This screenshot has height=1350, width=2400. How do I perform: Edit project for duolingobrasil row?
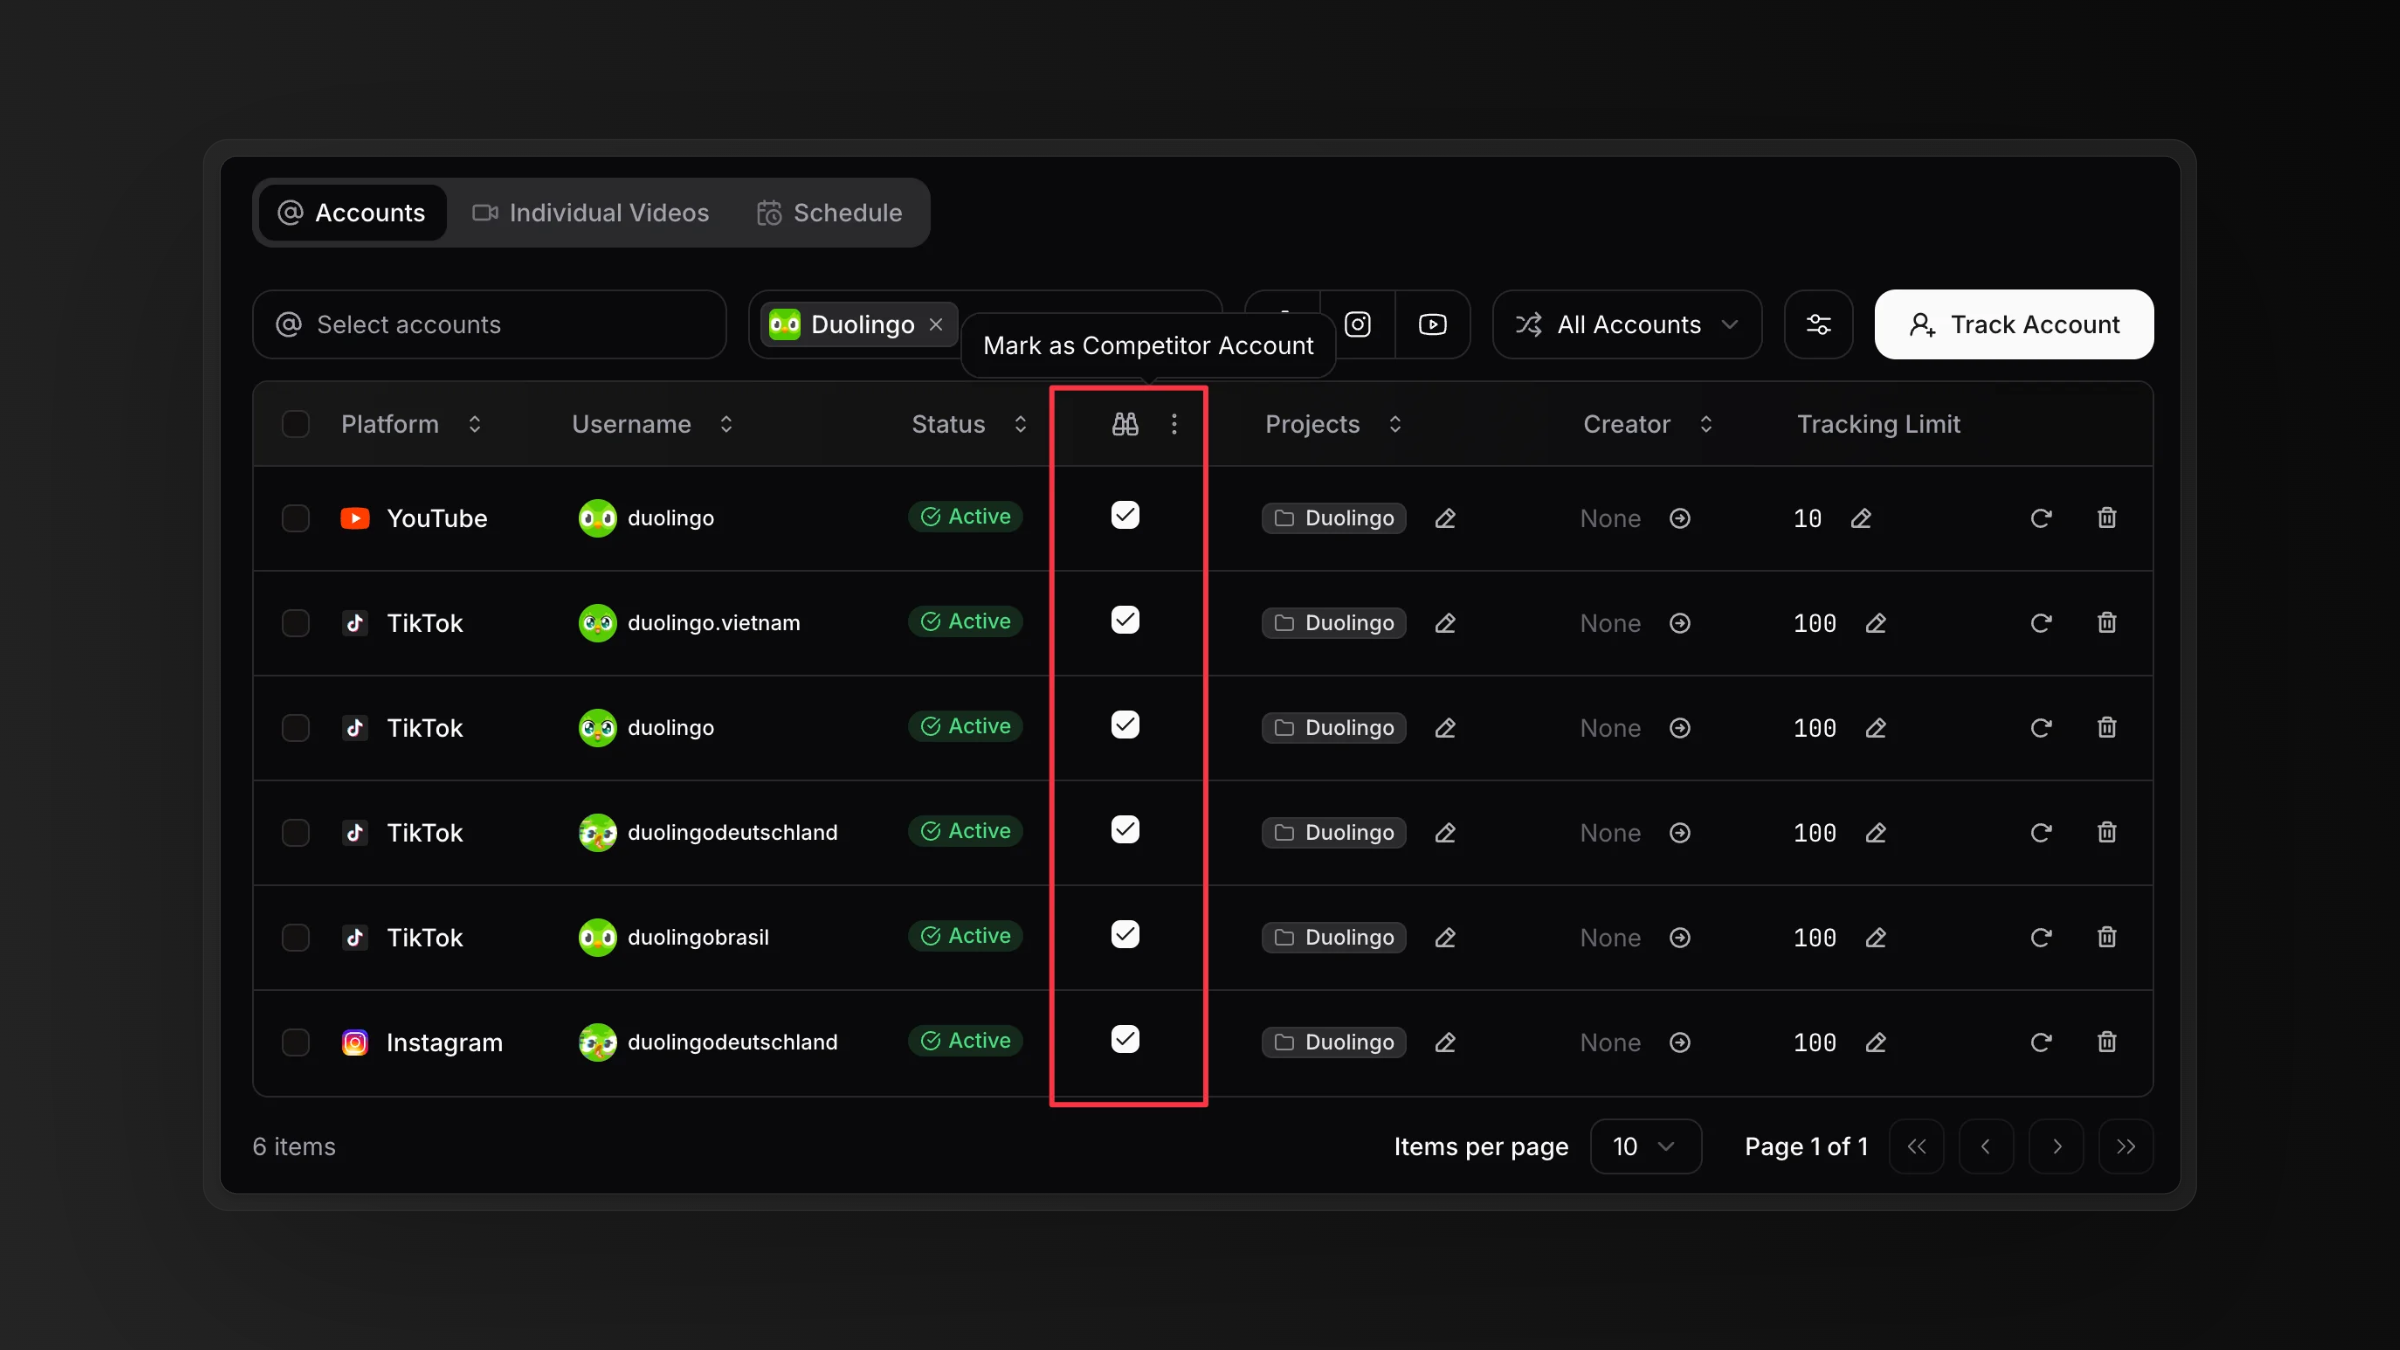coord(1445,937)
